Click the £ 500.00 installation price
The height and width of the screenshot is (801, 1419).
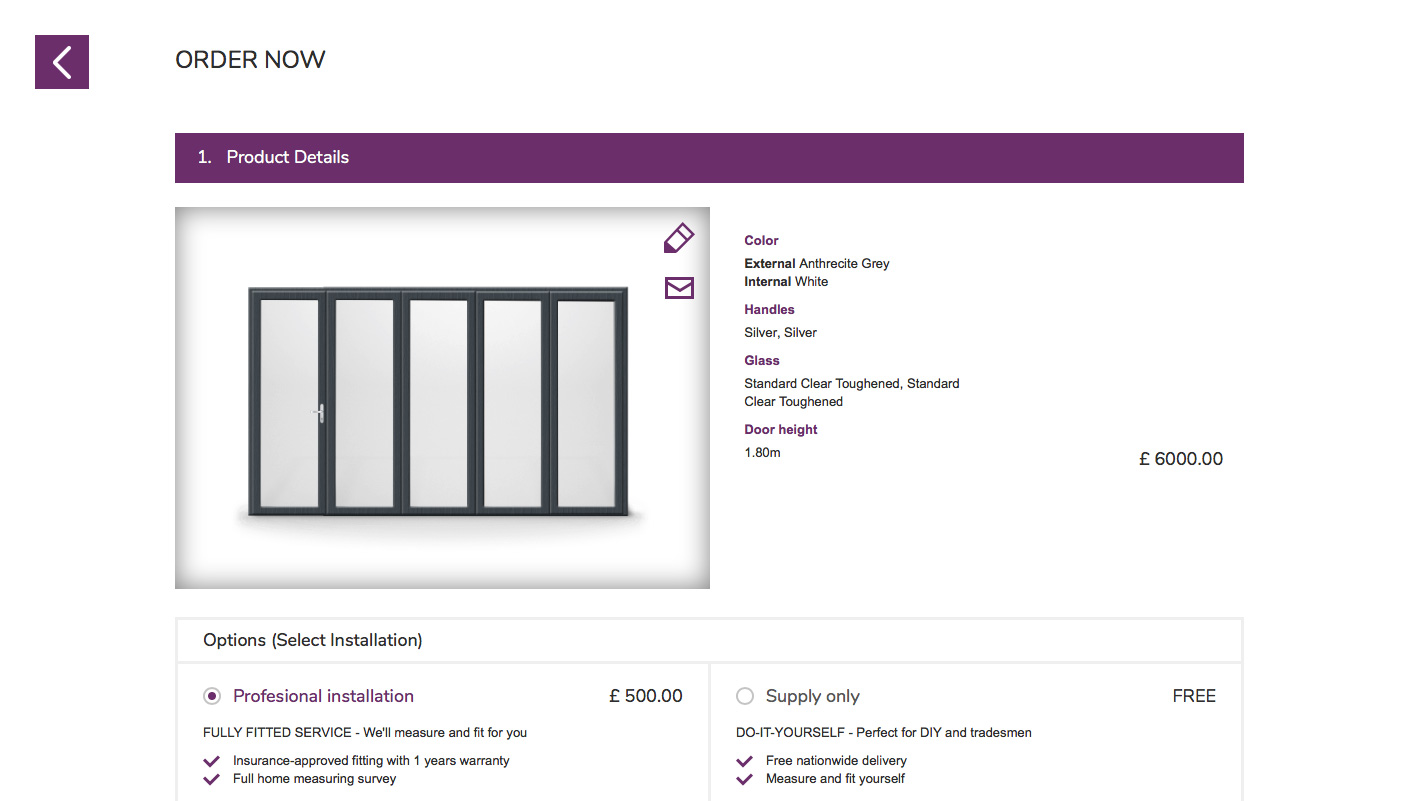coord(645,696)
